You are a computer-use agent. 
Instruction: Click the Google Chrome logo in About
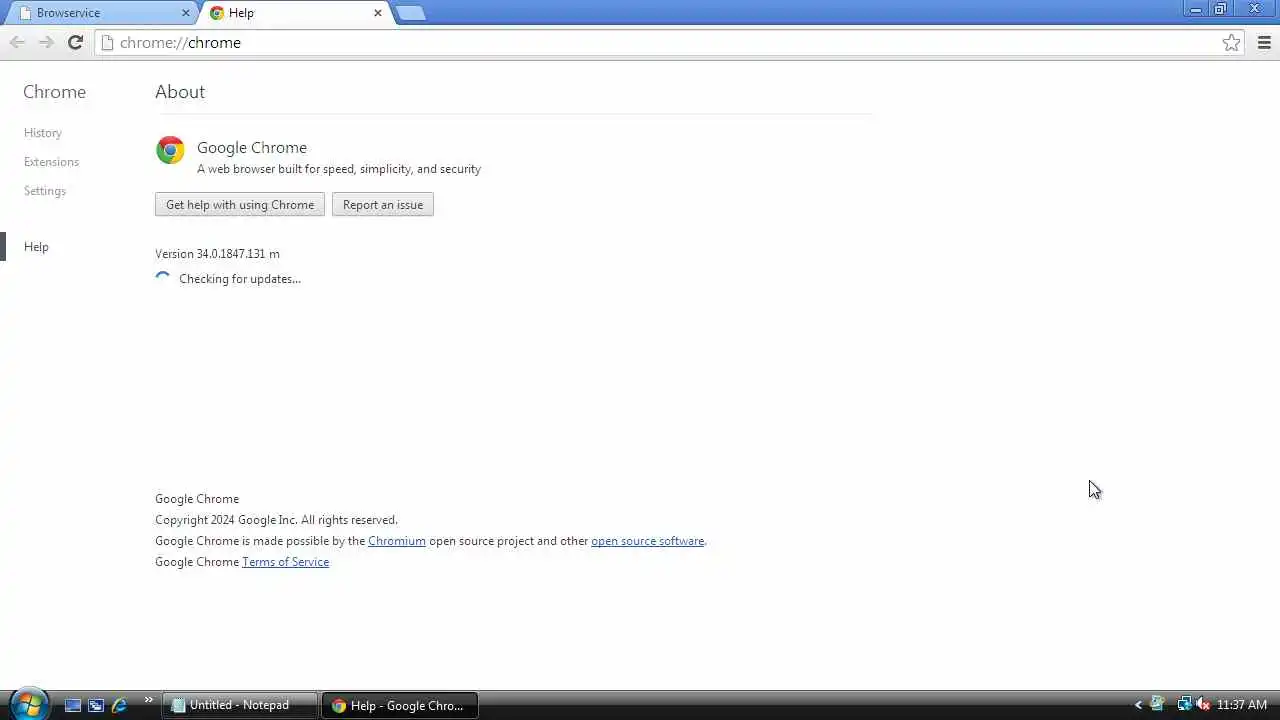(x=170, y=150)
